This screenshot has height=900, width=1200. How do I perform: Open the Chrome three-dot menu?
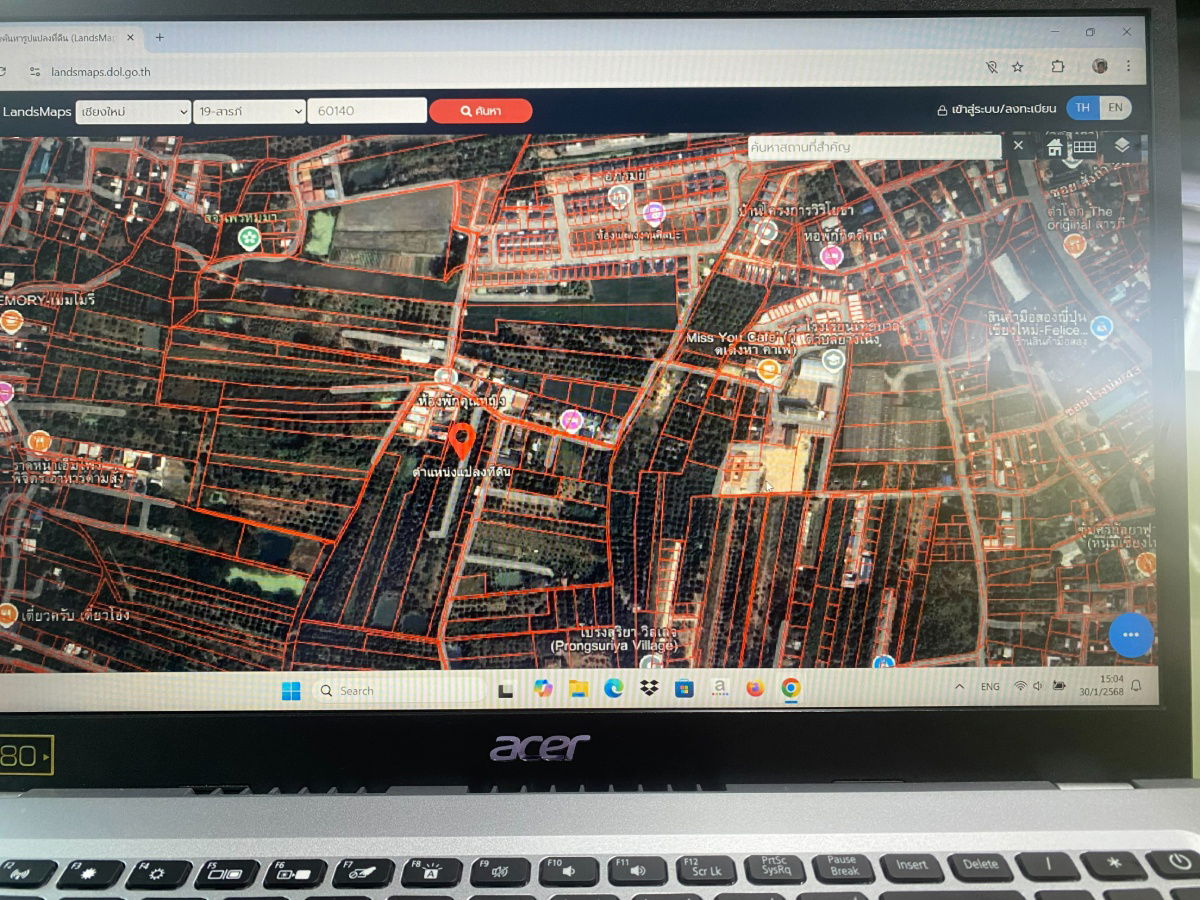click(1129, 66)
